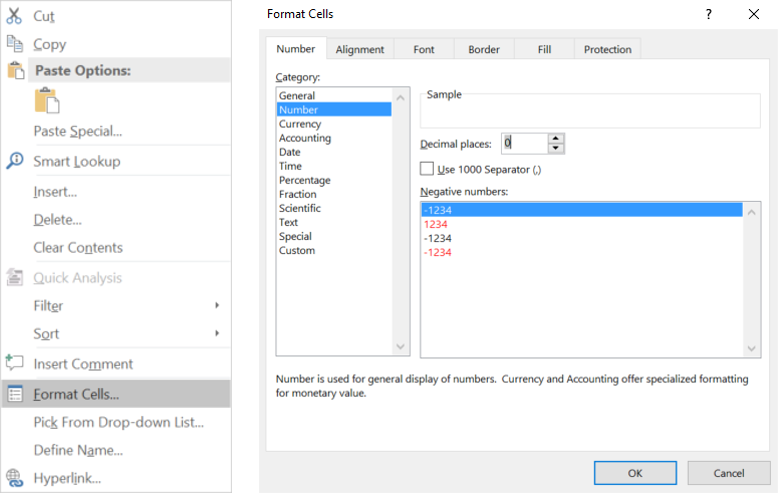Screen dimensions: 778x493
Task: Click the Paste Options clipboard icon in header
Action: click(16, 70)
